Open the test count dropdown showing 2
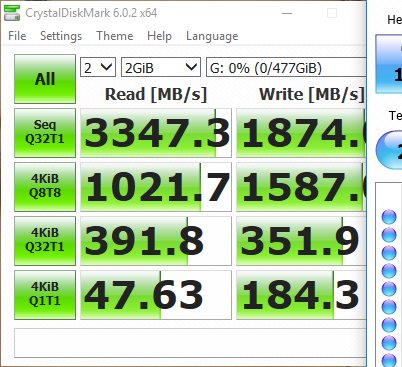 pos(98,68)
